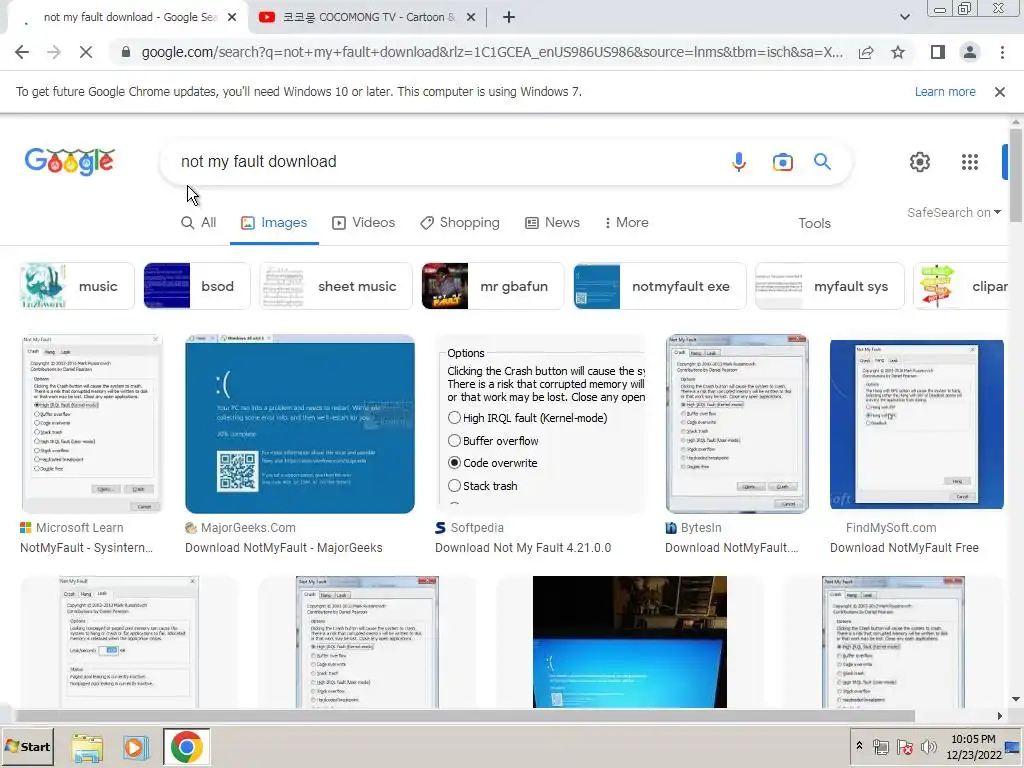This screenshot has width=1024, height=768.
Task: Expand the SafeSearch on dropdown
Action: pos(953,213)
